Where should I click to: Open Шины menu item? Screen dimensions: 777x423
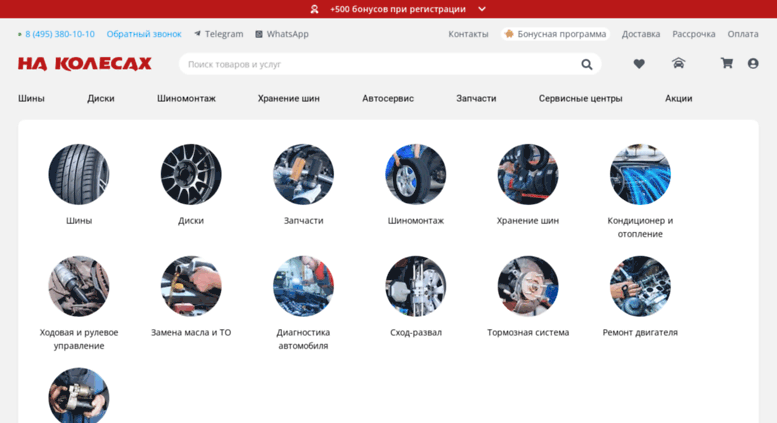tap(31, 98)
